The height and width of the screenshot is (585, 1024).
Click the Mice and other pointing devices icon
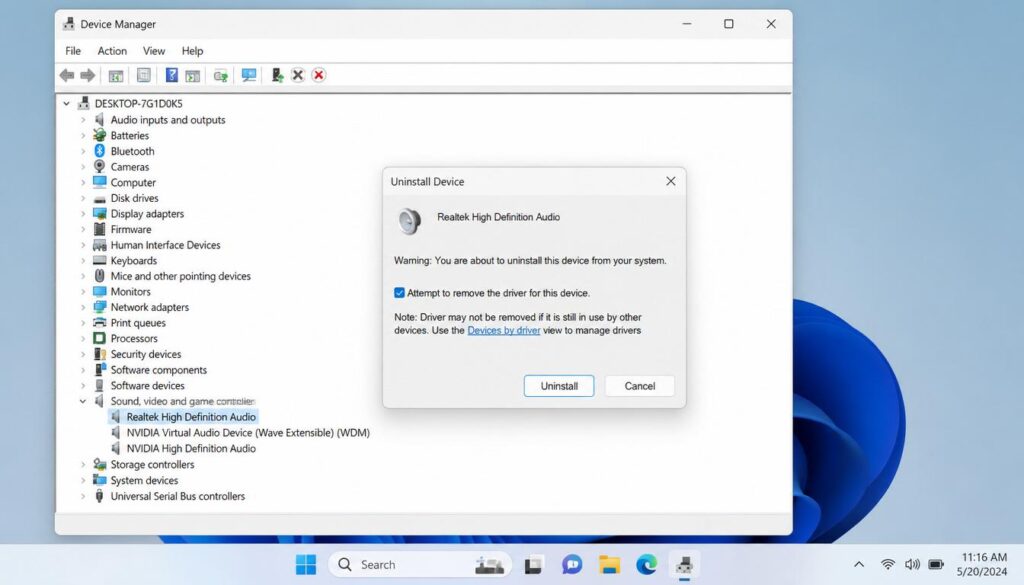99,276
